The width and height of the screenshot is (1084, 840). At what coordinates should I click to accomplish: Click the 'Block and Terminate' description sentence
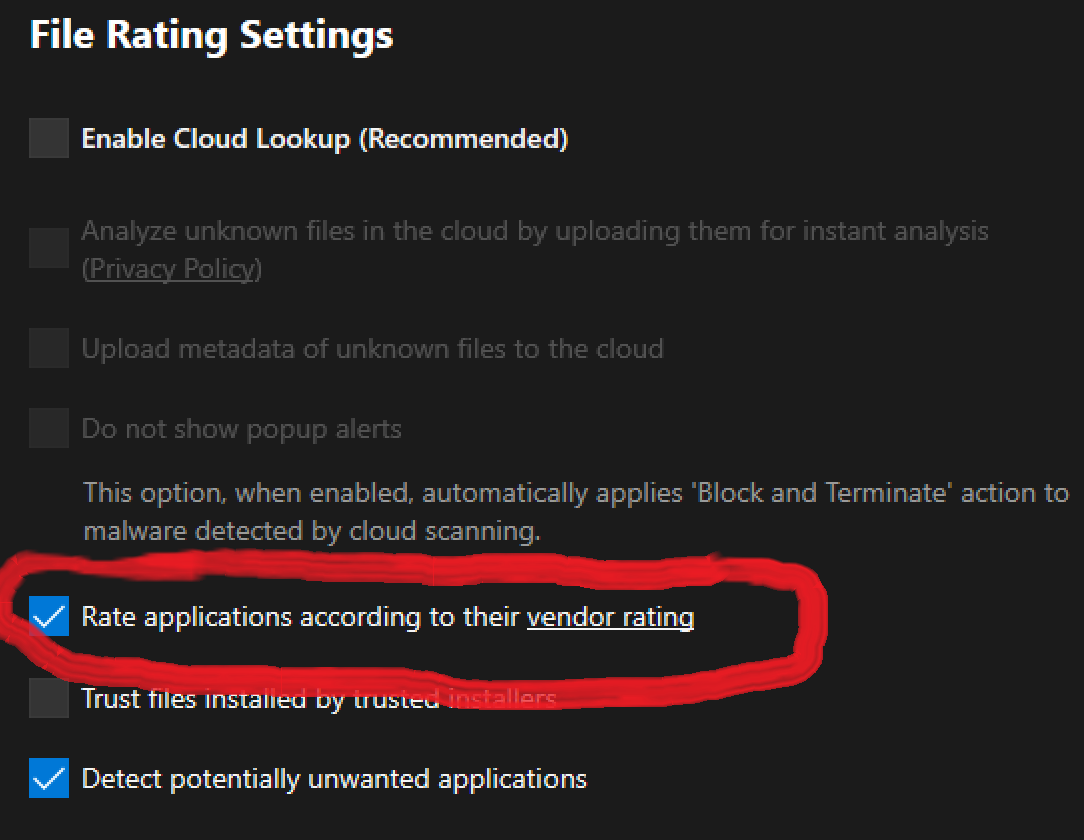click(x=576, y=493)
